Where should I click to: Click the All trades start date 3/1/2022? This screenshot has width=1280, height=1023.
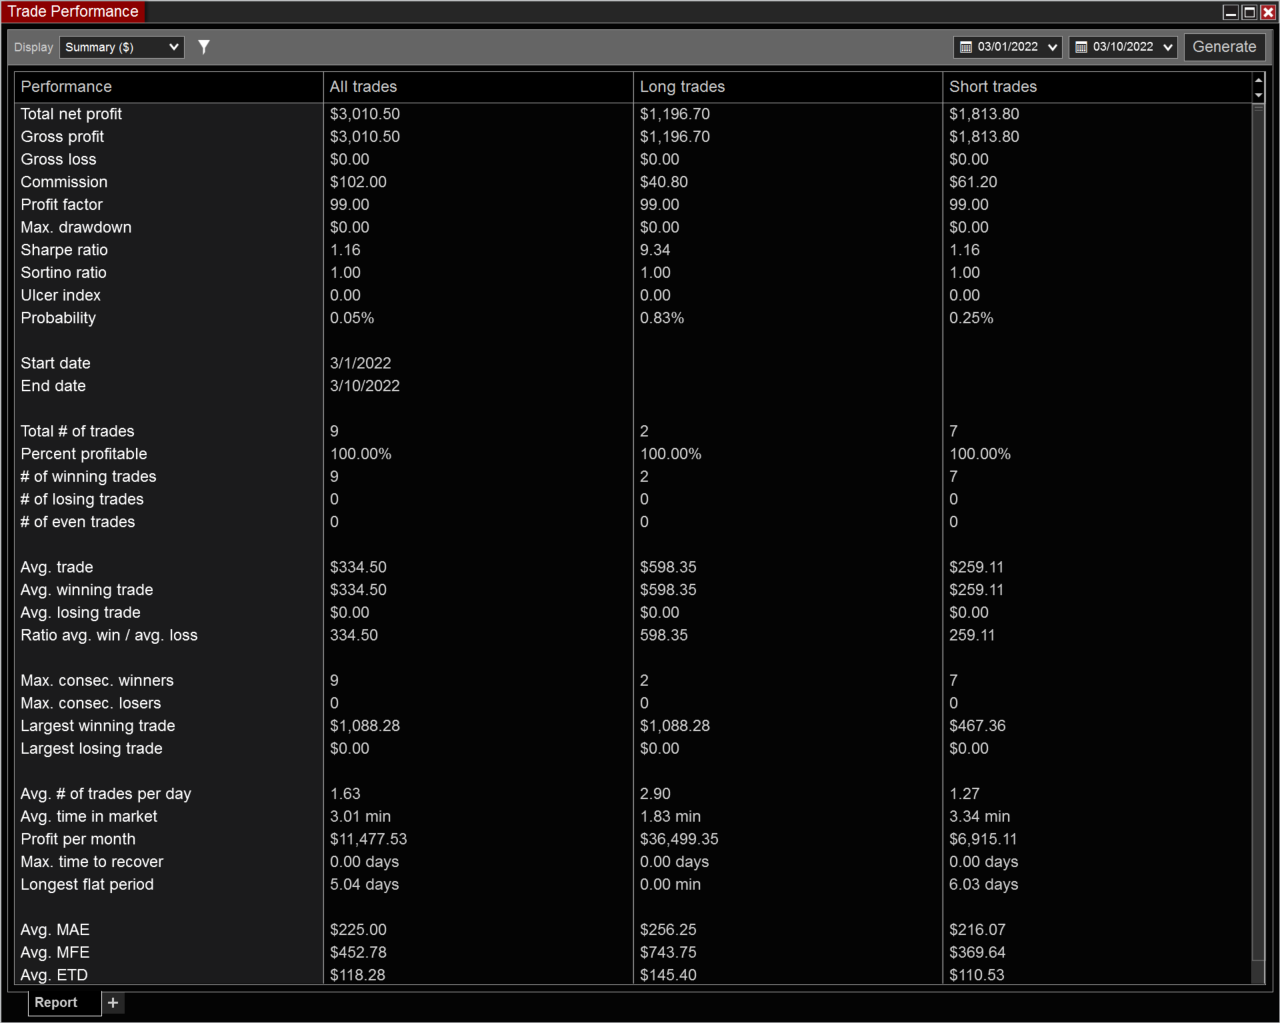[x=360, y=363]
